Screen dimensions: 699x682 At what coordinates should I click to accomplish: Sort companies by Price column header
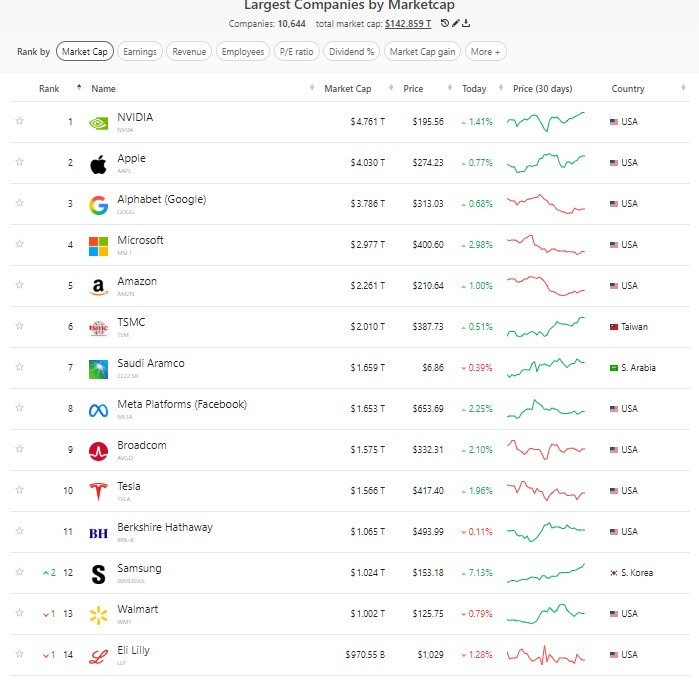coord(413,89)
